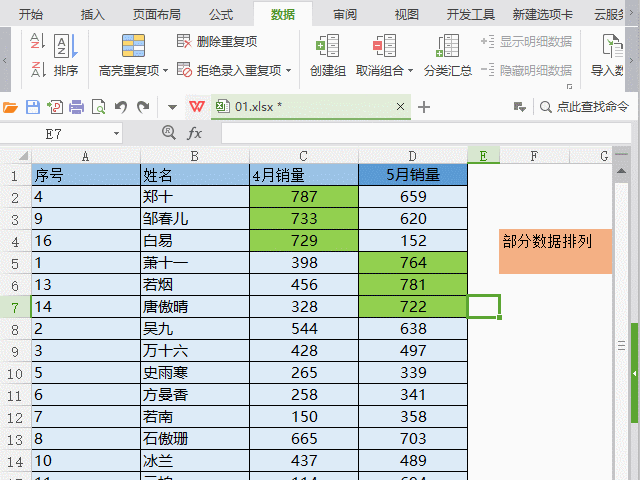Select the orange cell labeled 部分数据排列

click(x=555, y=251)
